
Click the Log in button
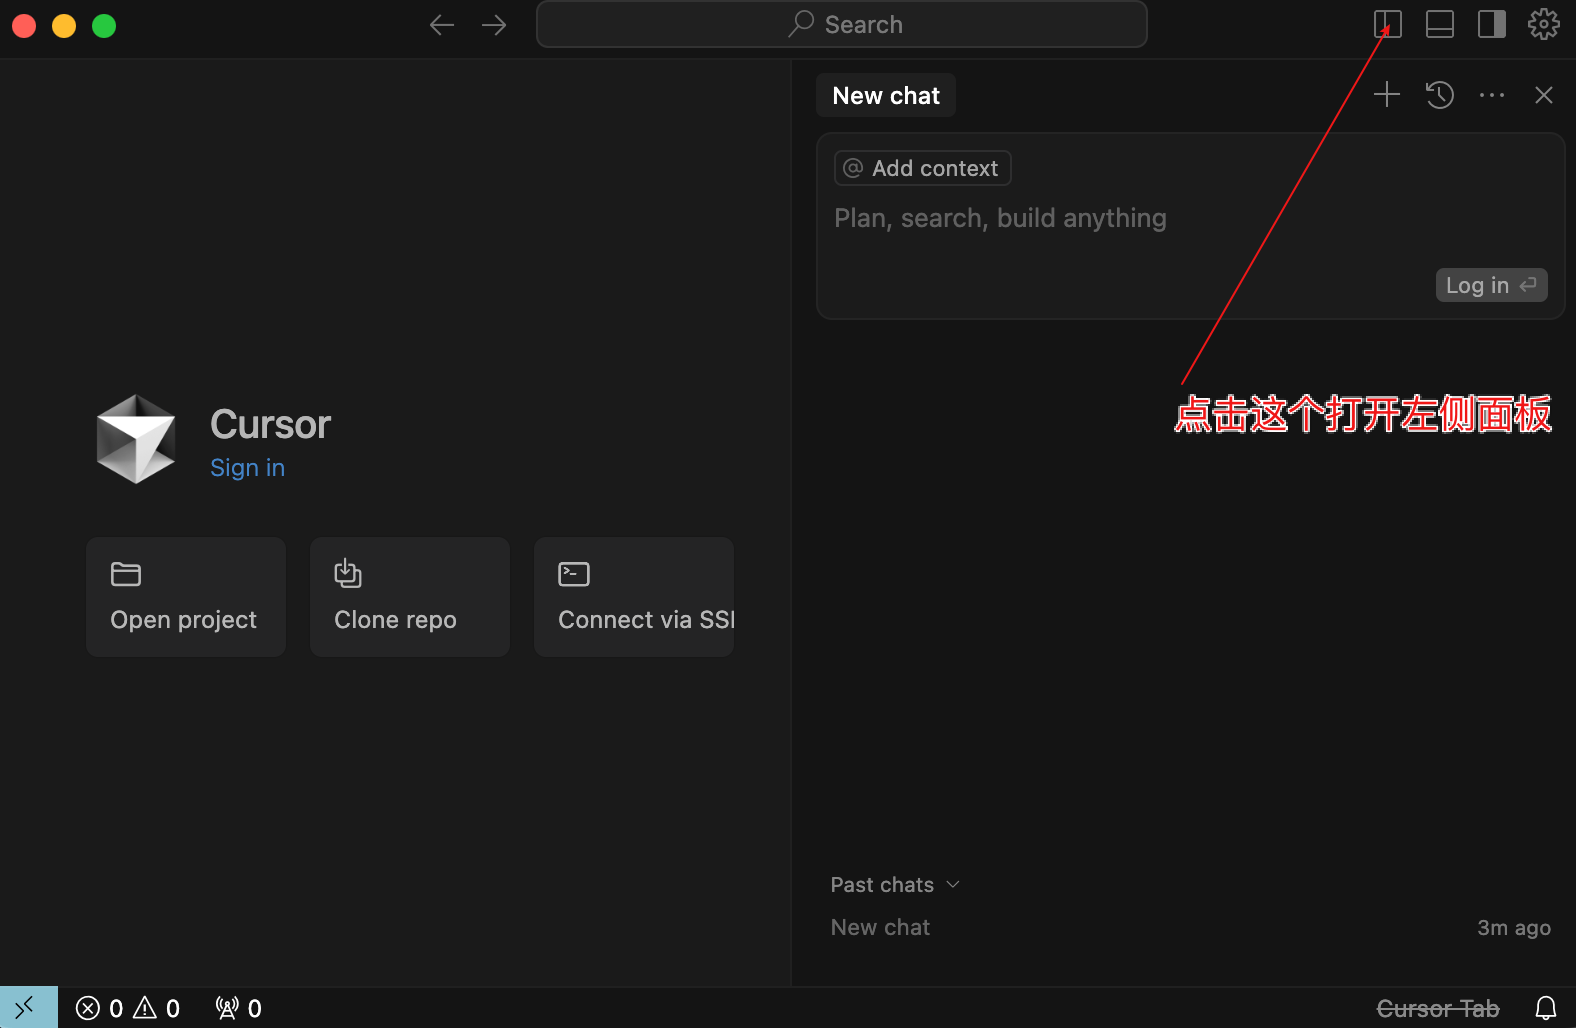click(1491, 285)
